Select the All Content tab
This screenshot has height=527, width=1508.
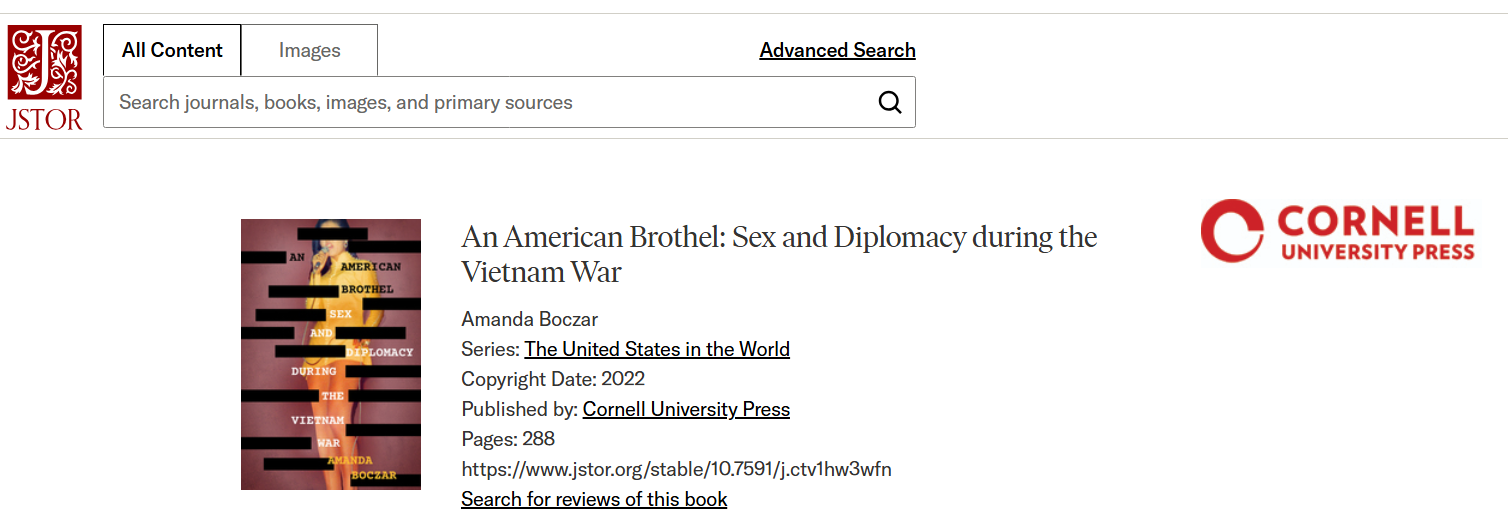pos(172,50)
